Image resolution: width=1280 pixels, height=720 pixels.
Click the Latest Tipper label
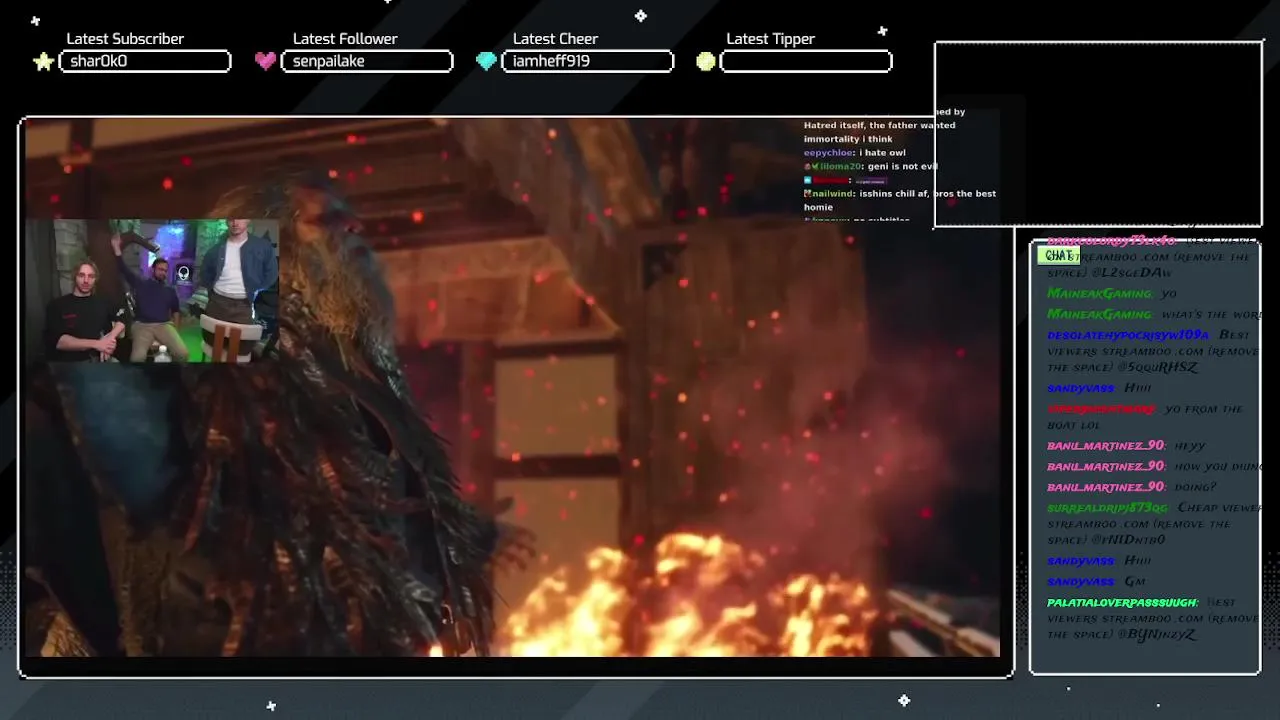770,39
